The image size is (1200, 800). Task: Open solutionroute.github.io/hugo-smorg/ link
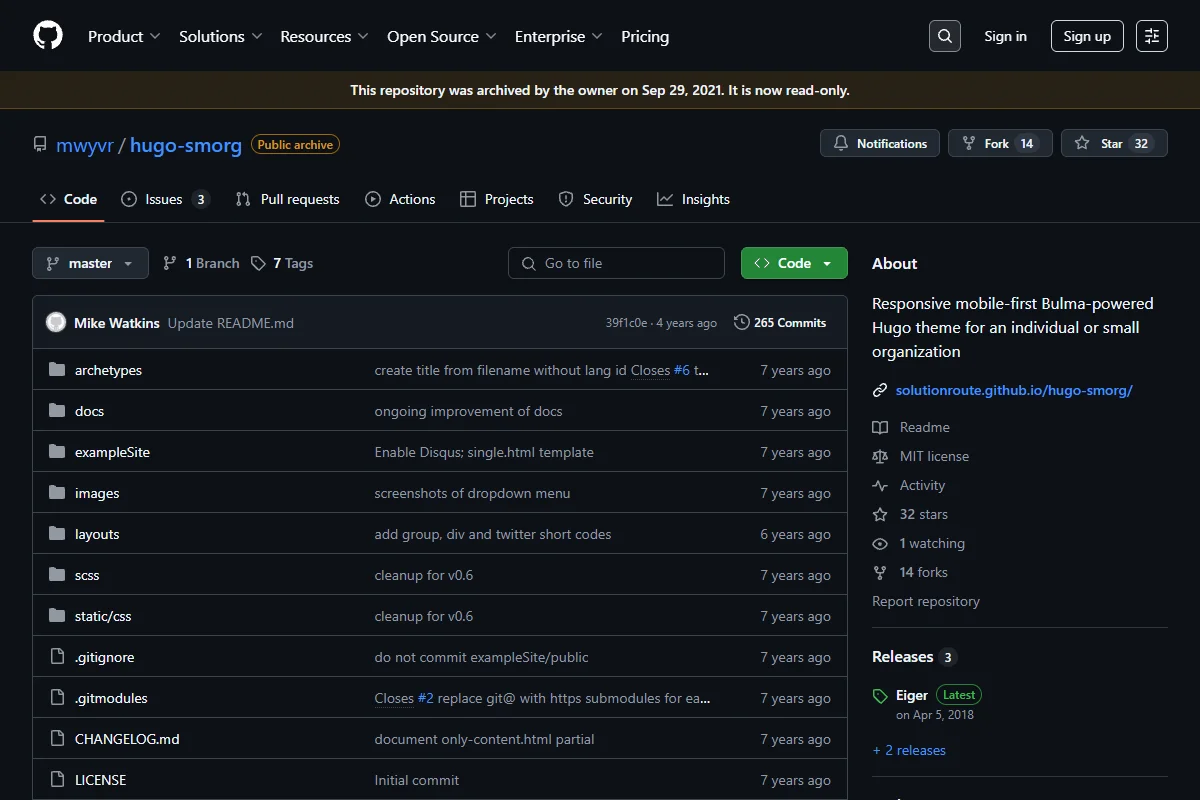point(1014,390)
